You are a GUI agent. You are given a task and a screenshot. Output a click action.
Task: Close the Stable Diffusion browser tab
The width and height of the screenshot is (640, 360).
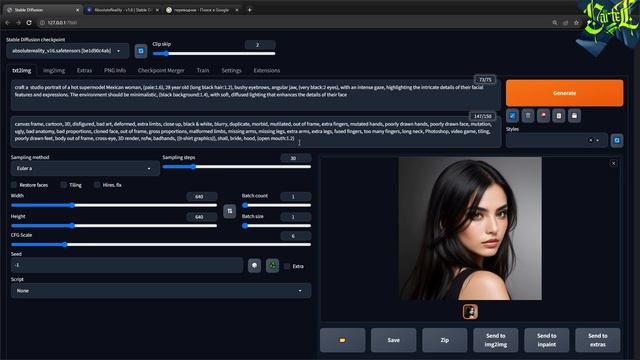[x=78, y=10]
